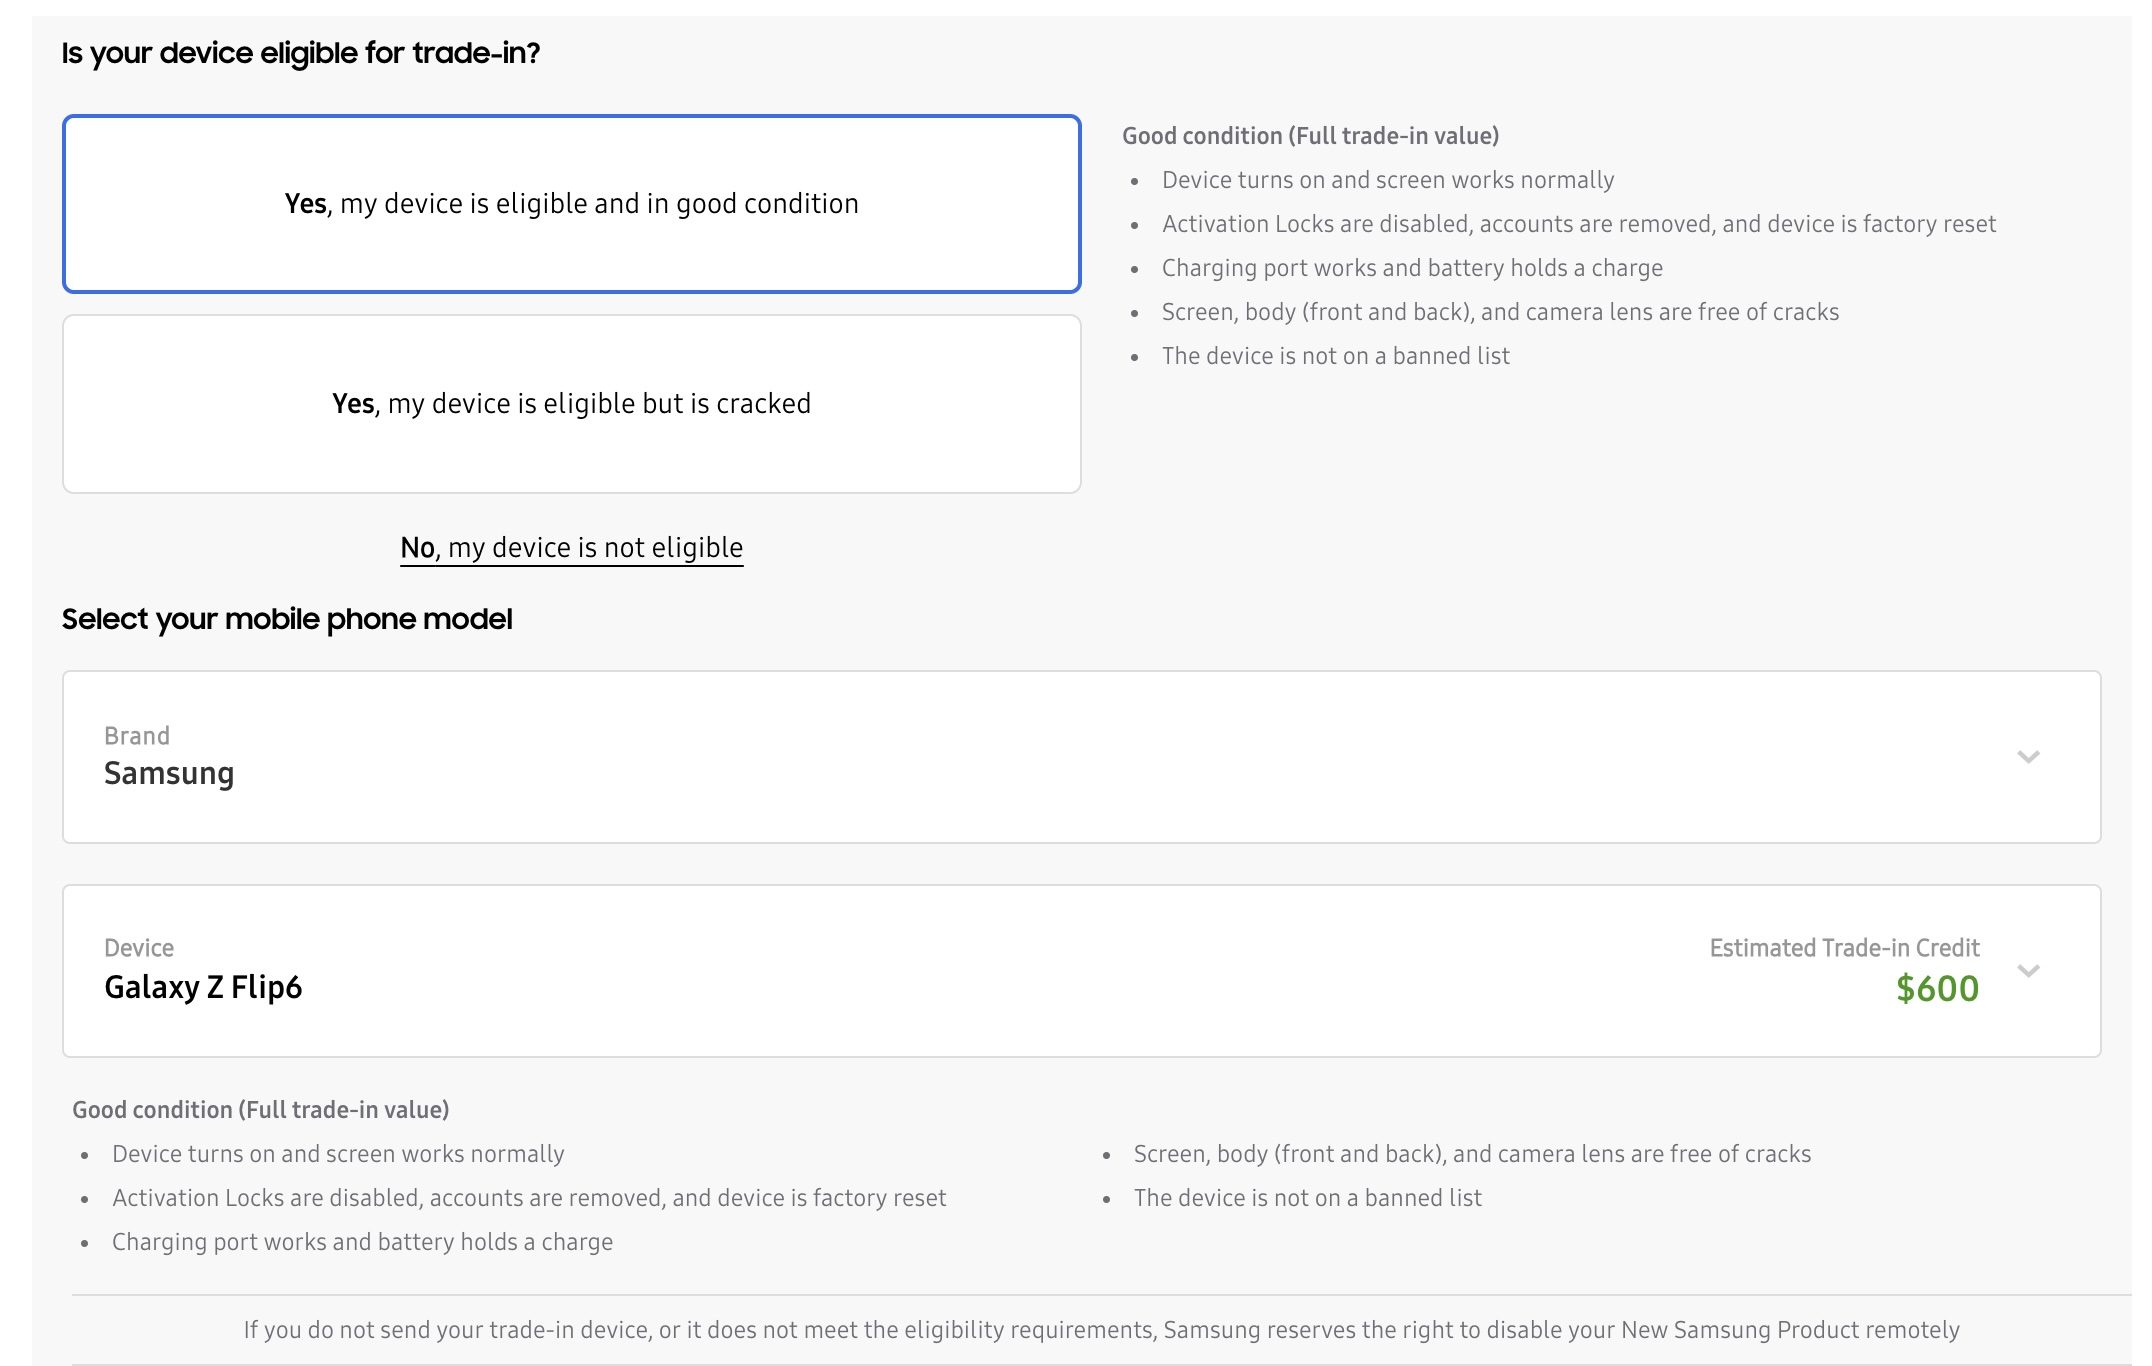
Task: Click the "Good condition" heading beside eligibility options
Action: tap(1310, 136)
